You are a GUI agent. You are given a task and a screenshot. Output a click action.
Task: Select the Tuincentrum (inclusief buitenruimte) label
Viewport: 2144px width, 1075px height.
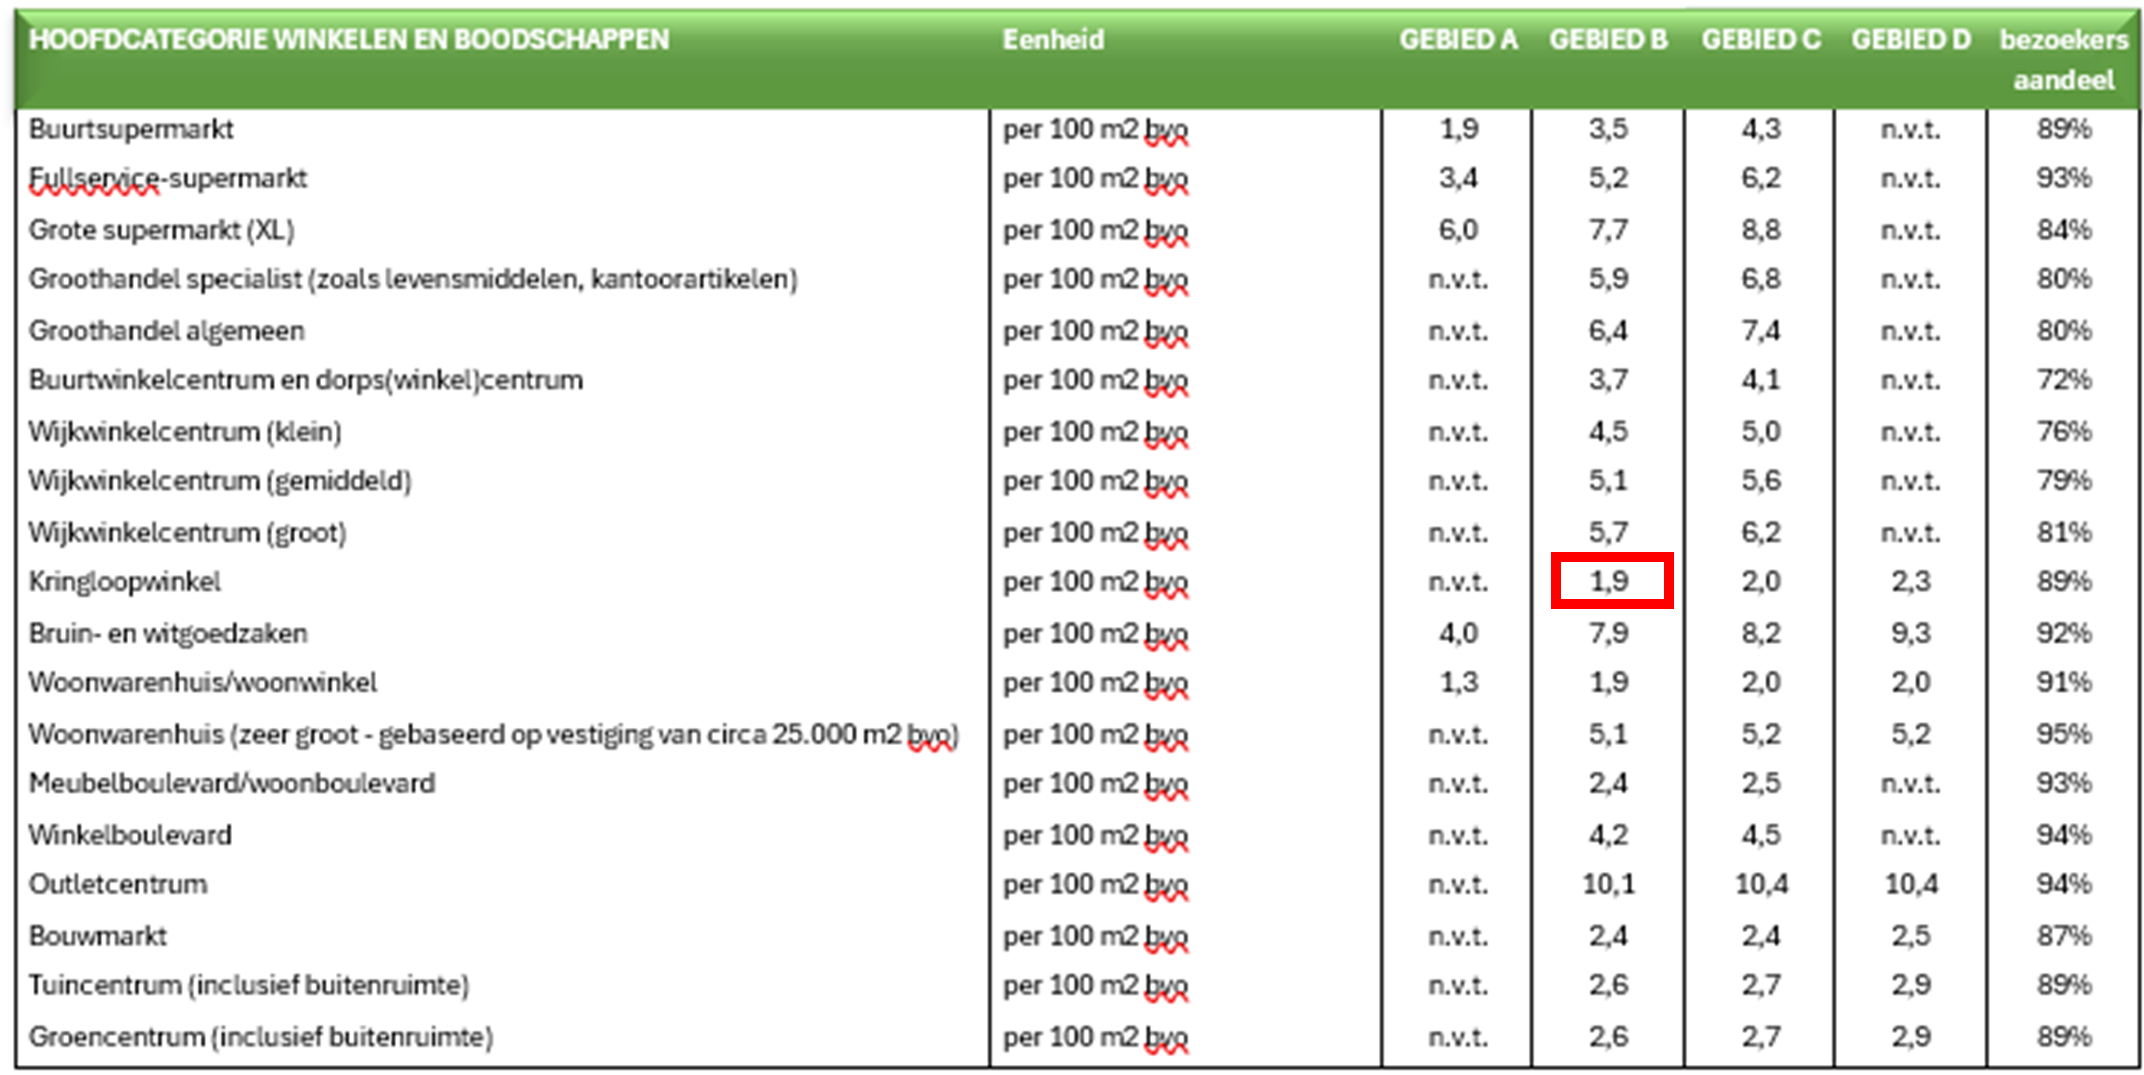coord(248,985)
